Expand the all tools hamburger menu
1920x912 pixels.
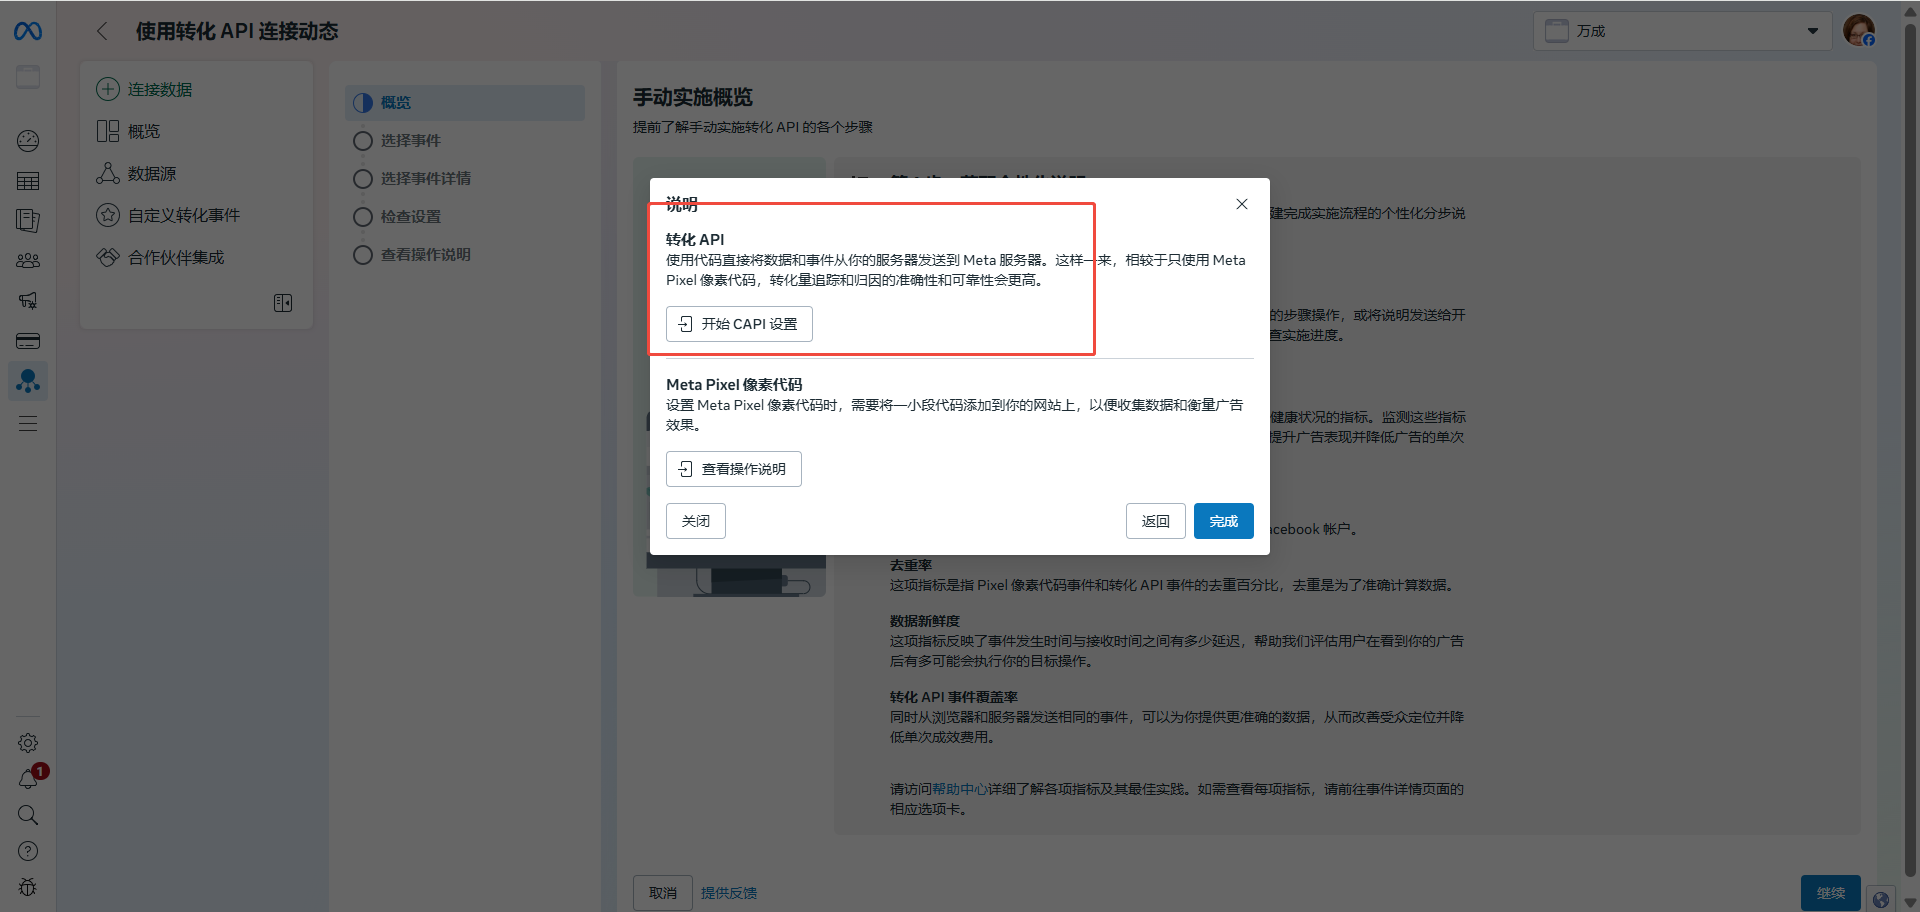point(28,424)
